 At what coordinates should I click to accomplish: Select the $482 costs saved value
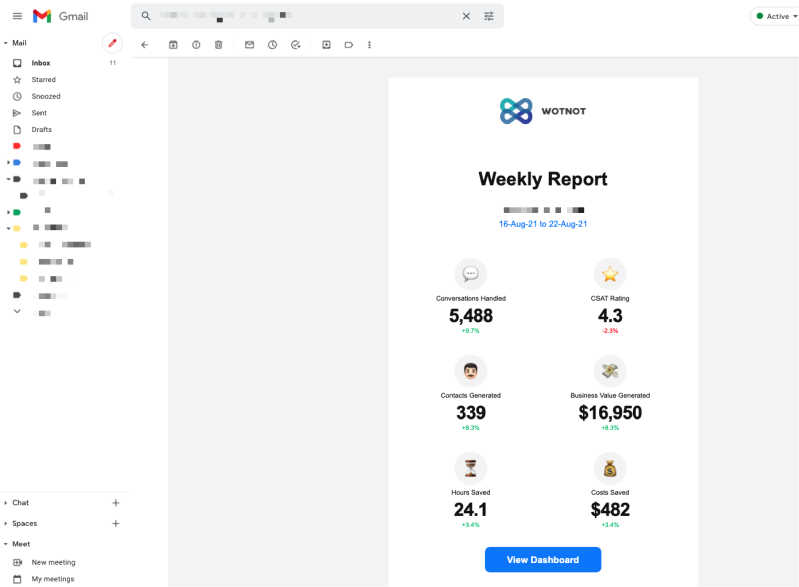pyautogui.click(x=610, y=510)
